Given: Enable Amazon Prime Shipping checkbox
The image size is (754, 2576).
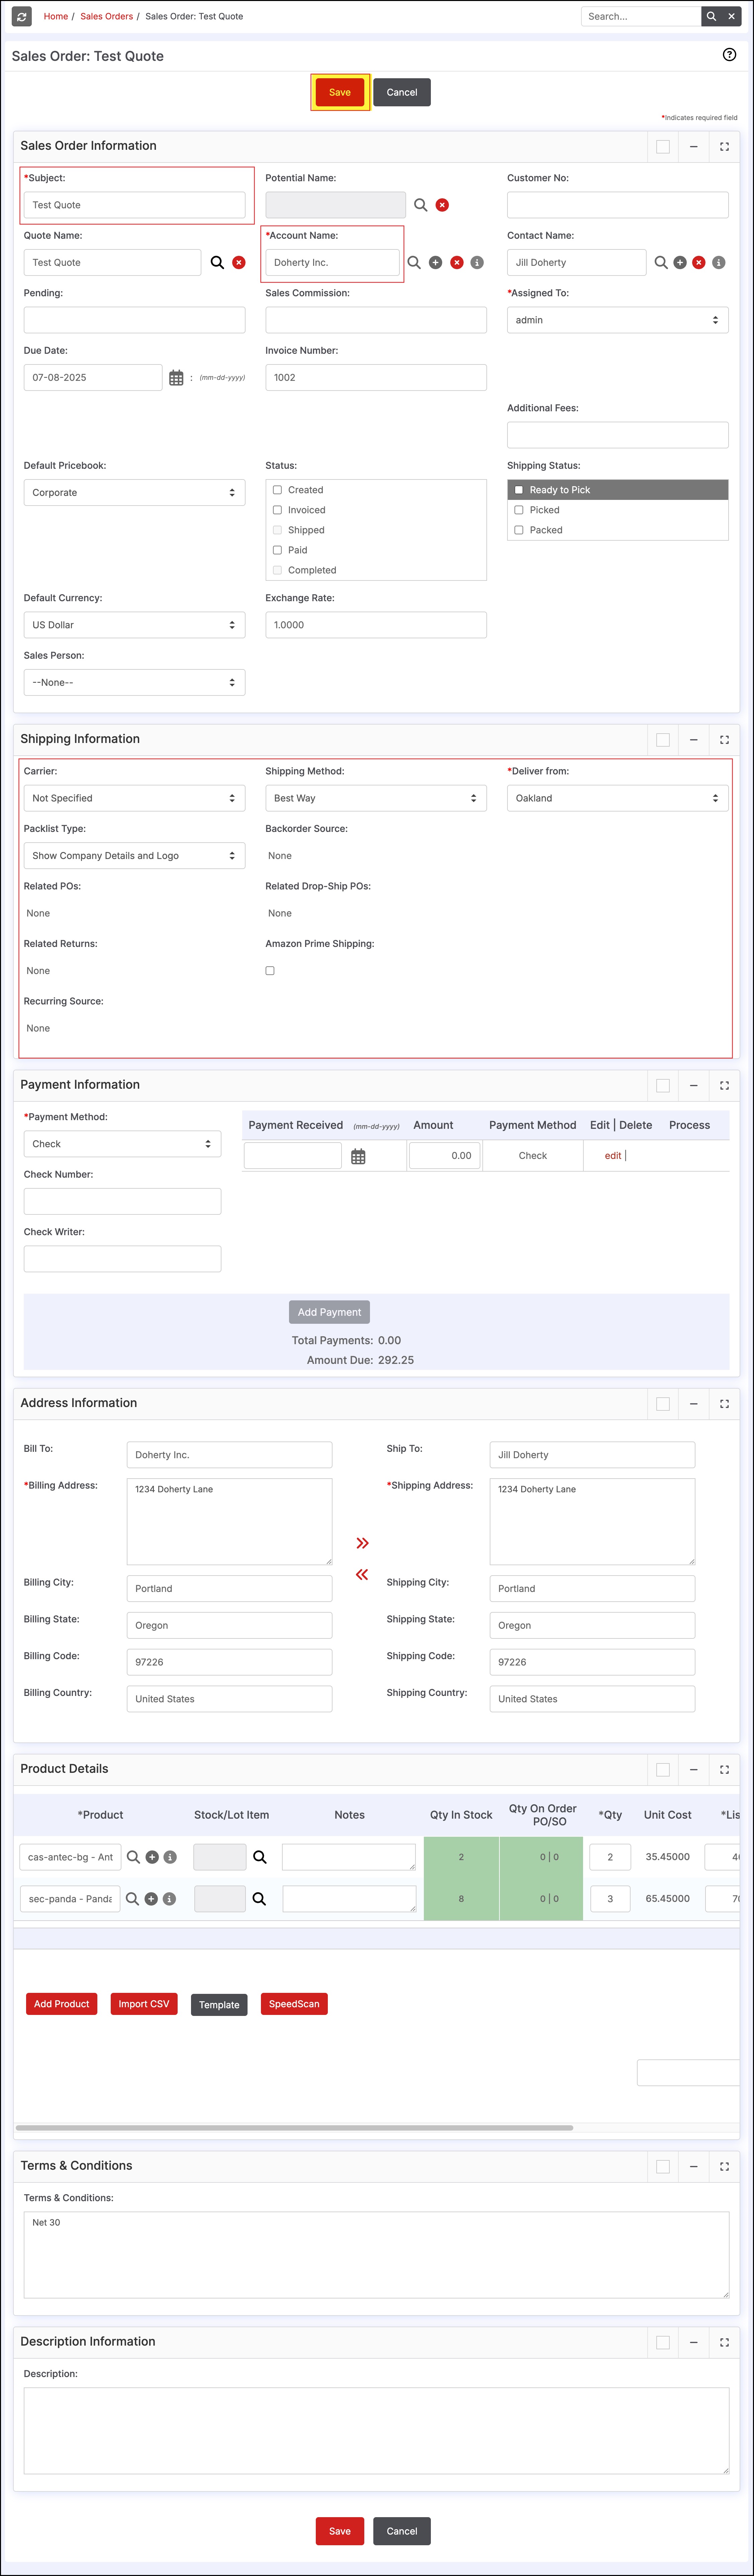Looking at the screenshot, I should (270, 971).
